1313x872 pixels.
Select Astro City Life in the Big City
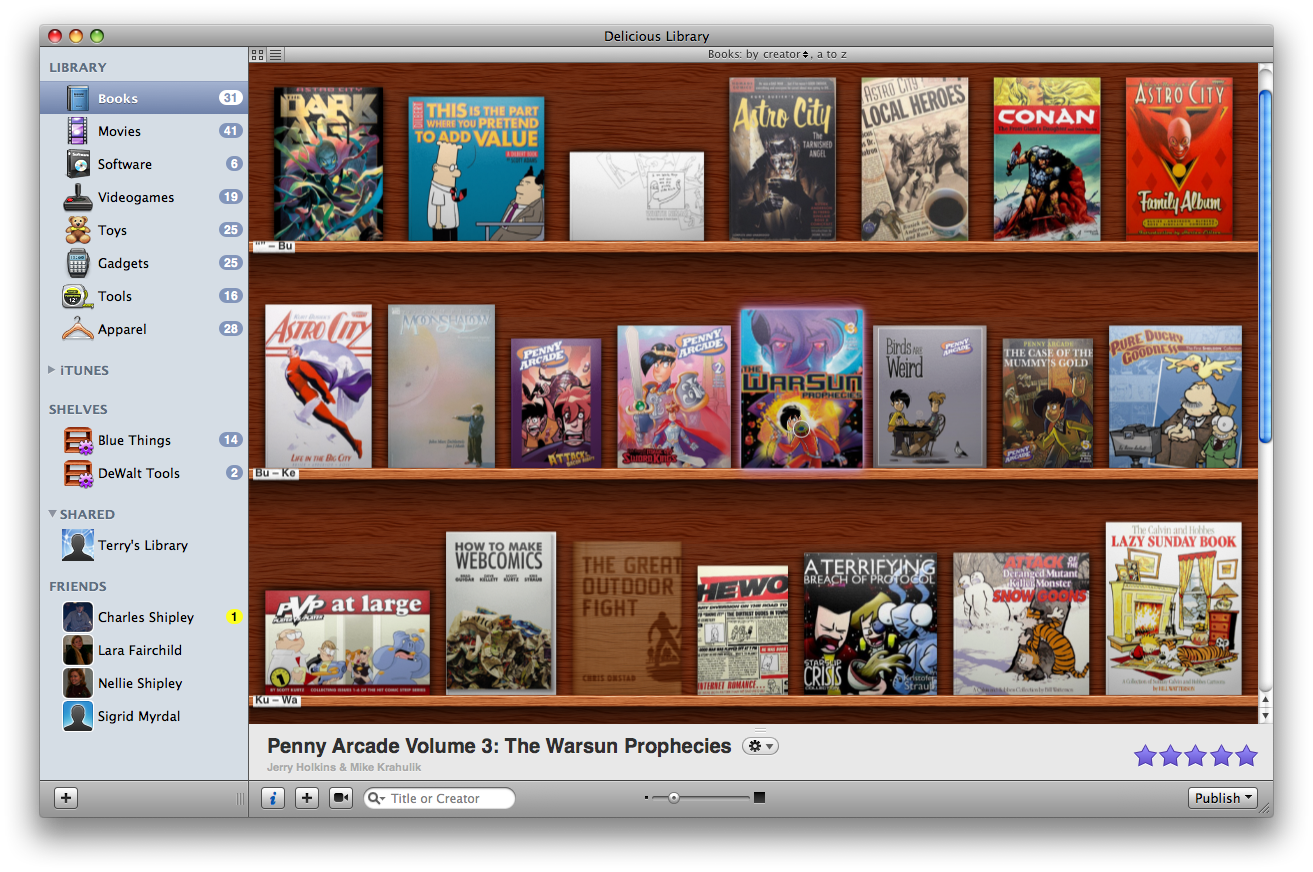tap(318, 386)
